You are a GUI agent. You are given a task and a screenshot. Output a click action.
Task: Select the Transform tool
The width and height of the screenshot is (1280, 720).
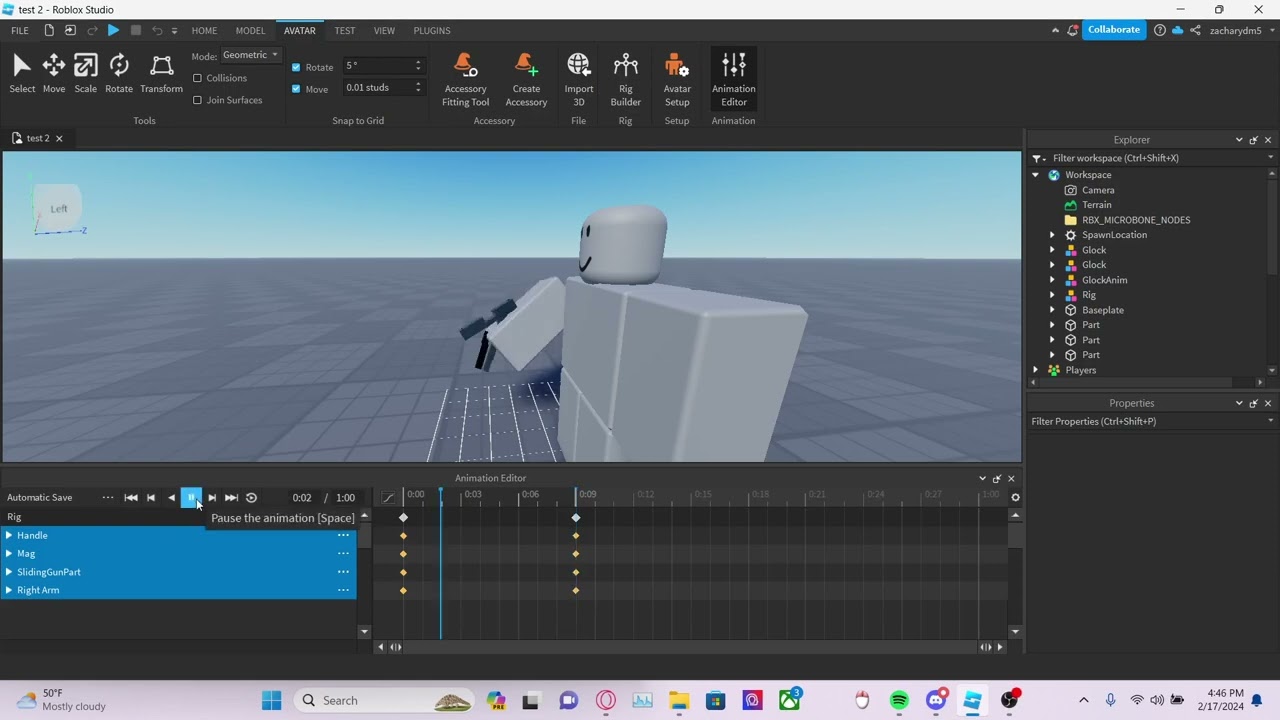pos(161,74)
